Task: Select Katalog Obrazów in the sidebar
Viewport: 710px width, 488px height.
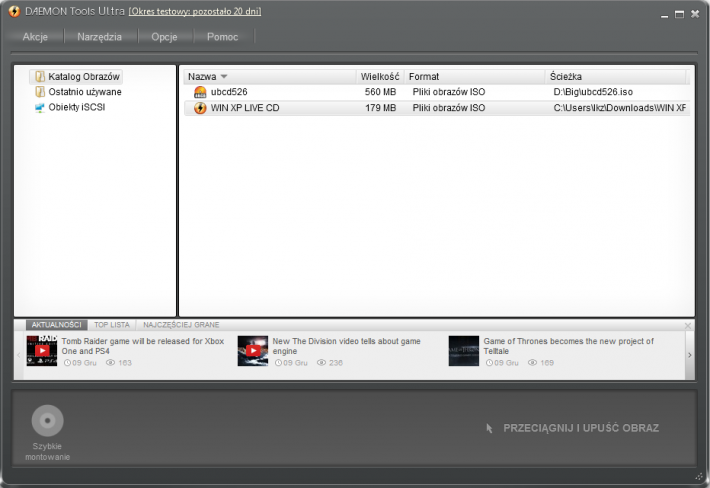Action: coord(76,77)
